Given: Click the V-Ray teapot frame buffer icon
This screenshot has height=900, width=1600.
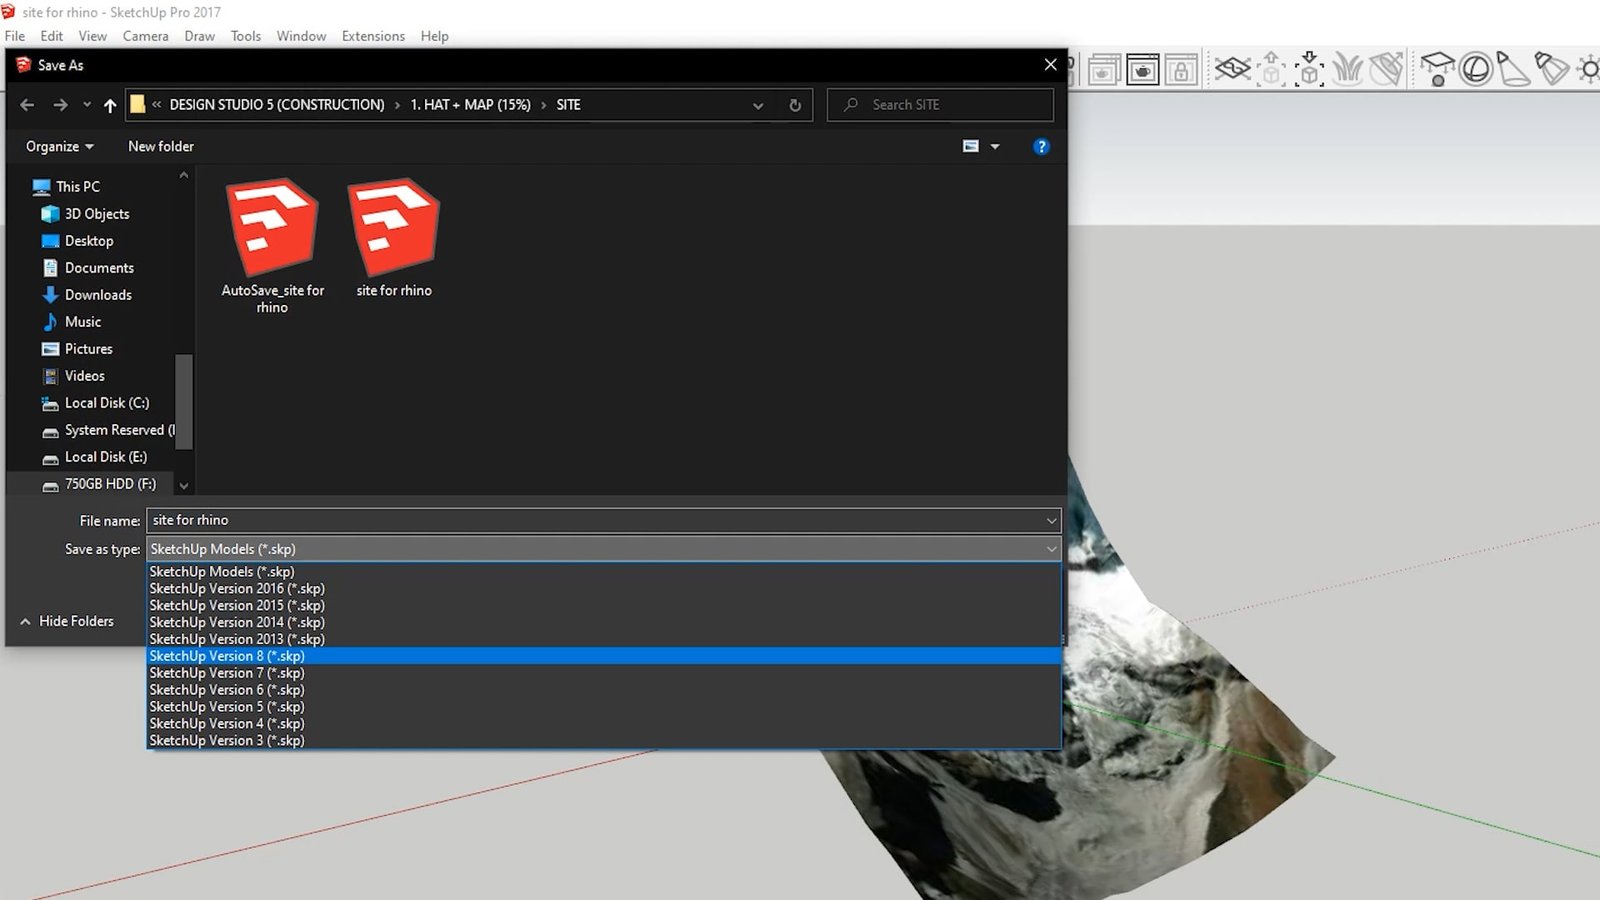Looking at the screenshot, I should click(1142, 70).
